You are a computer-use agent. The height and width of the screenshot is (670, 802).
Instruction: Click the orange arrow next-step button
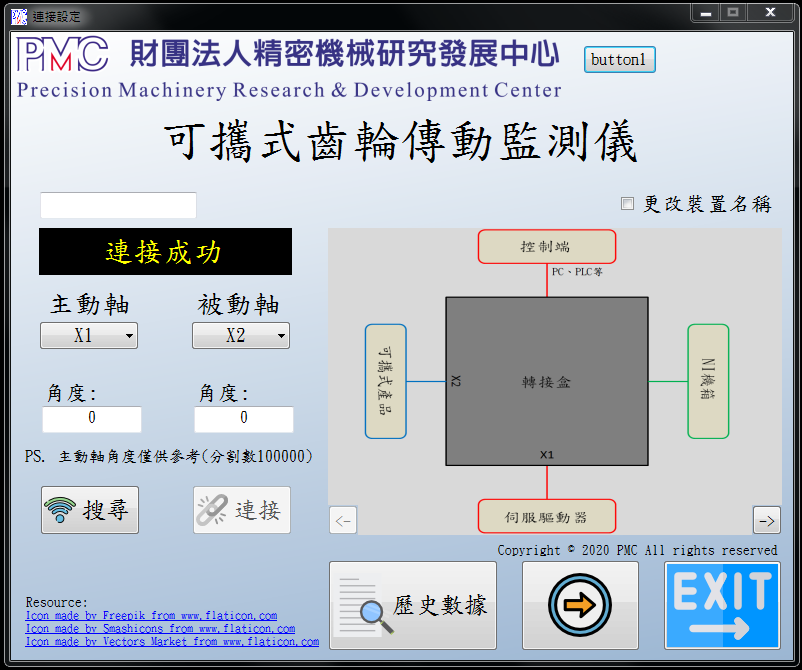point(580,606)
